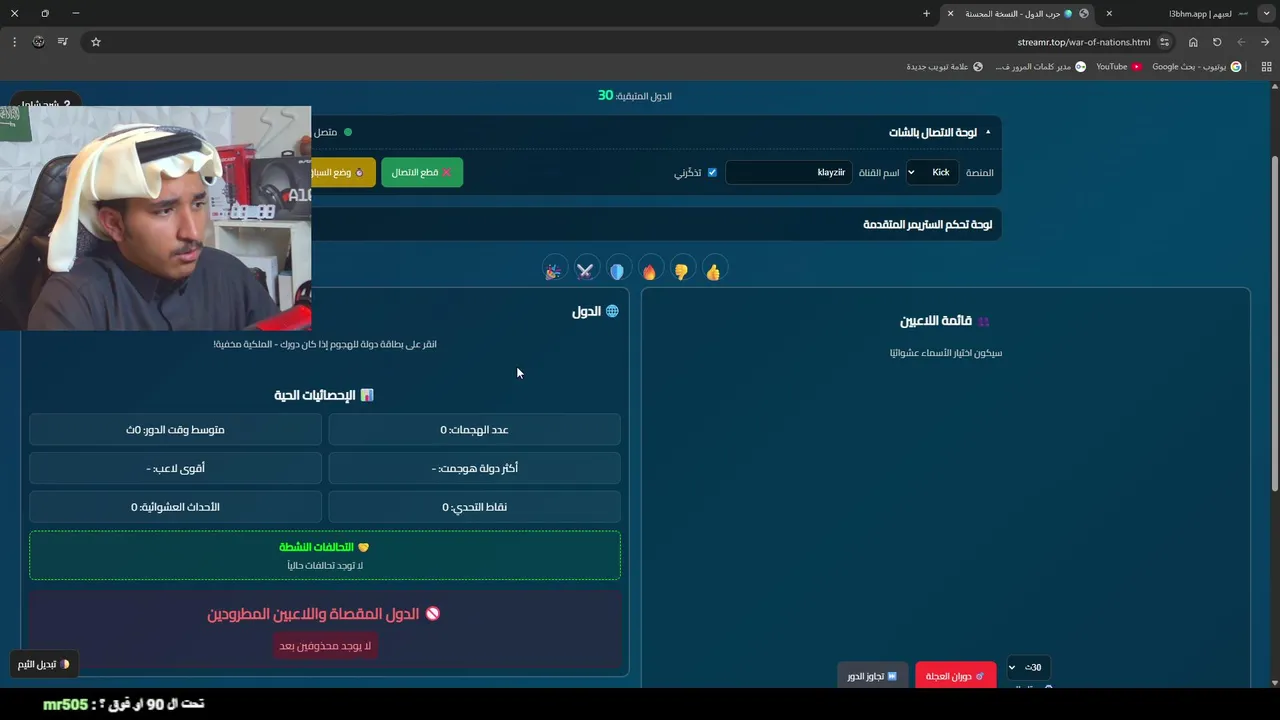Click red دوران العجلة spin button

tap(956, 676)
